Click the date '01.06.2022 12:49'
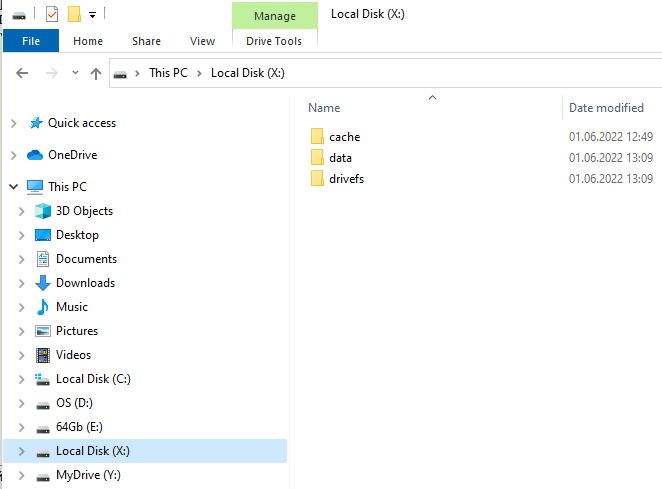Image resolution: width=662 pixels, height=489 pixels. (611, 137)
